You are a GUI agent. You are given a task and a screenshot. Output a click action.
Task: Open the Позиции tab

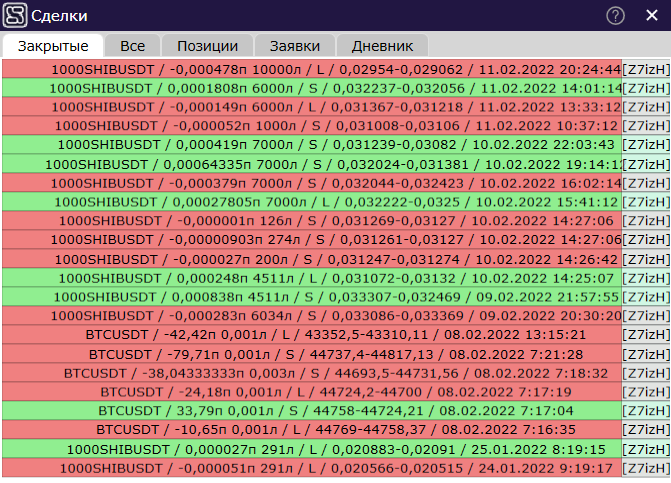click(x=208, y=46)
